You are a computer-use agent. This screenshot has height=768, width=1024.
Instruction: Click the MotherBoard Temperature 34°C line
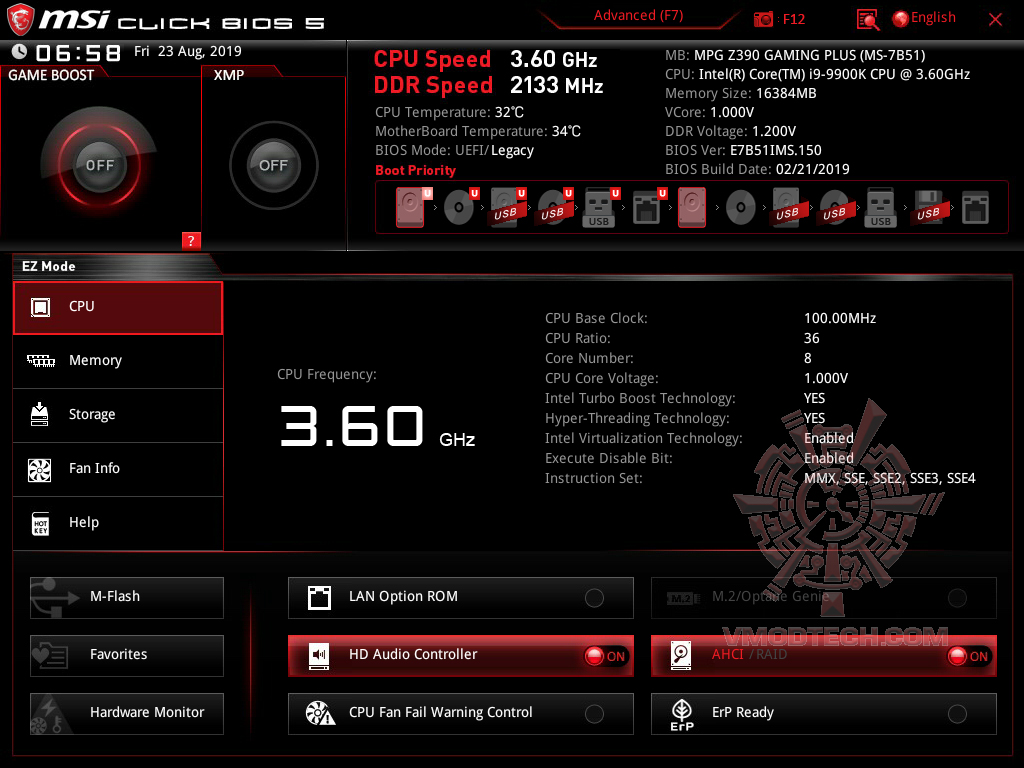tap(478, 131)
